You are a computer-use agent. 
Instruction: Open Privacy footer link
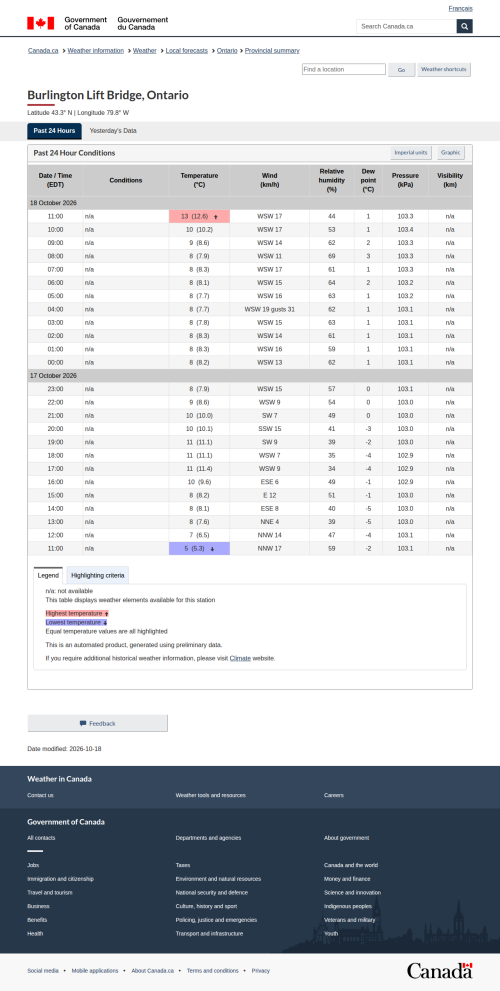(260, 971)
